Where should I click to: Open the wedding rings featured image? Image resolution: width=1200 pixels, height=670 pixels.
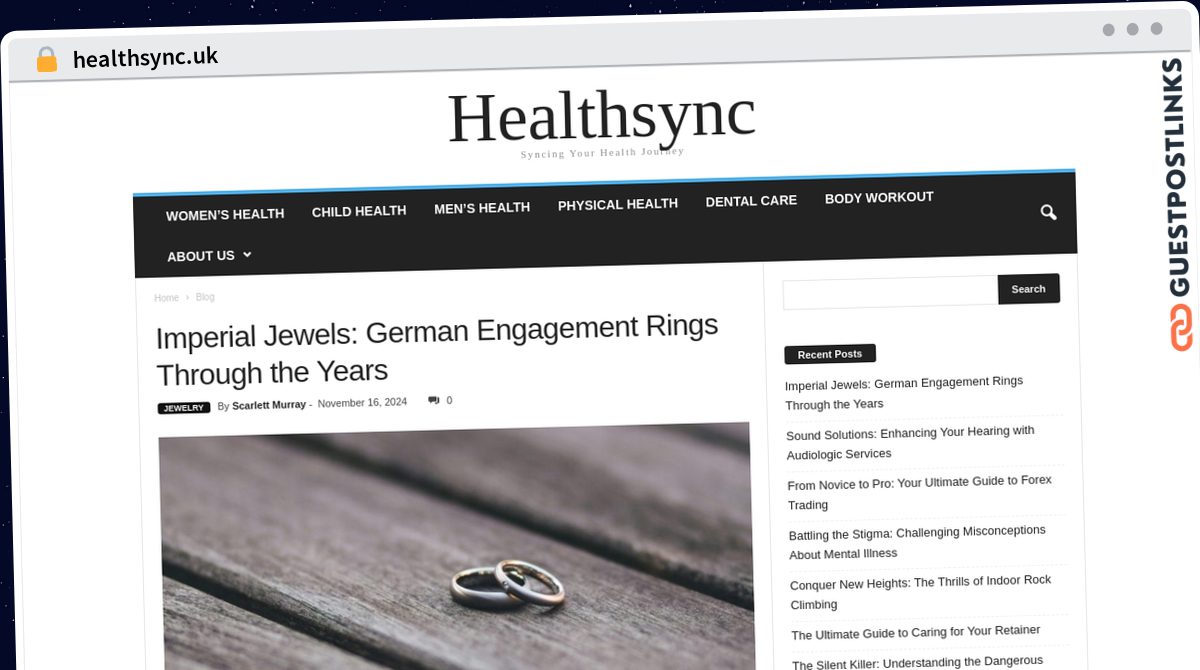pyautogui.click(x=456, y=545)
